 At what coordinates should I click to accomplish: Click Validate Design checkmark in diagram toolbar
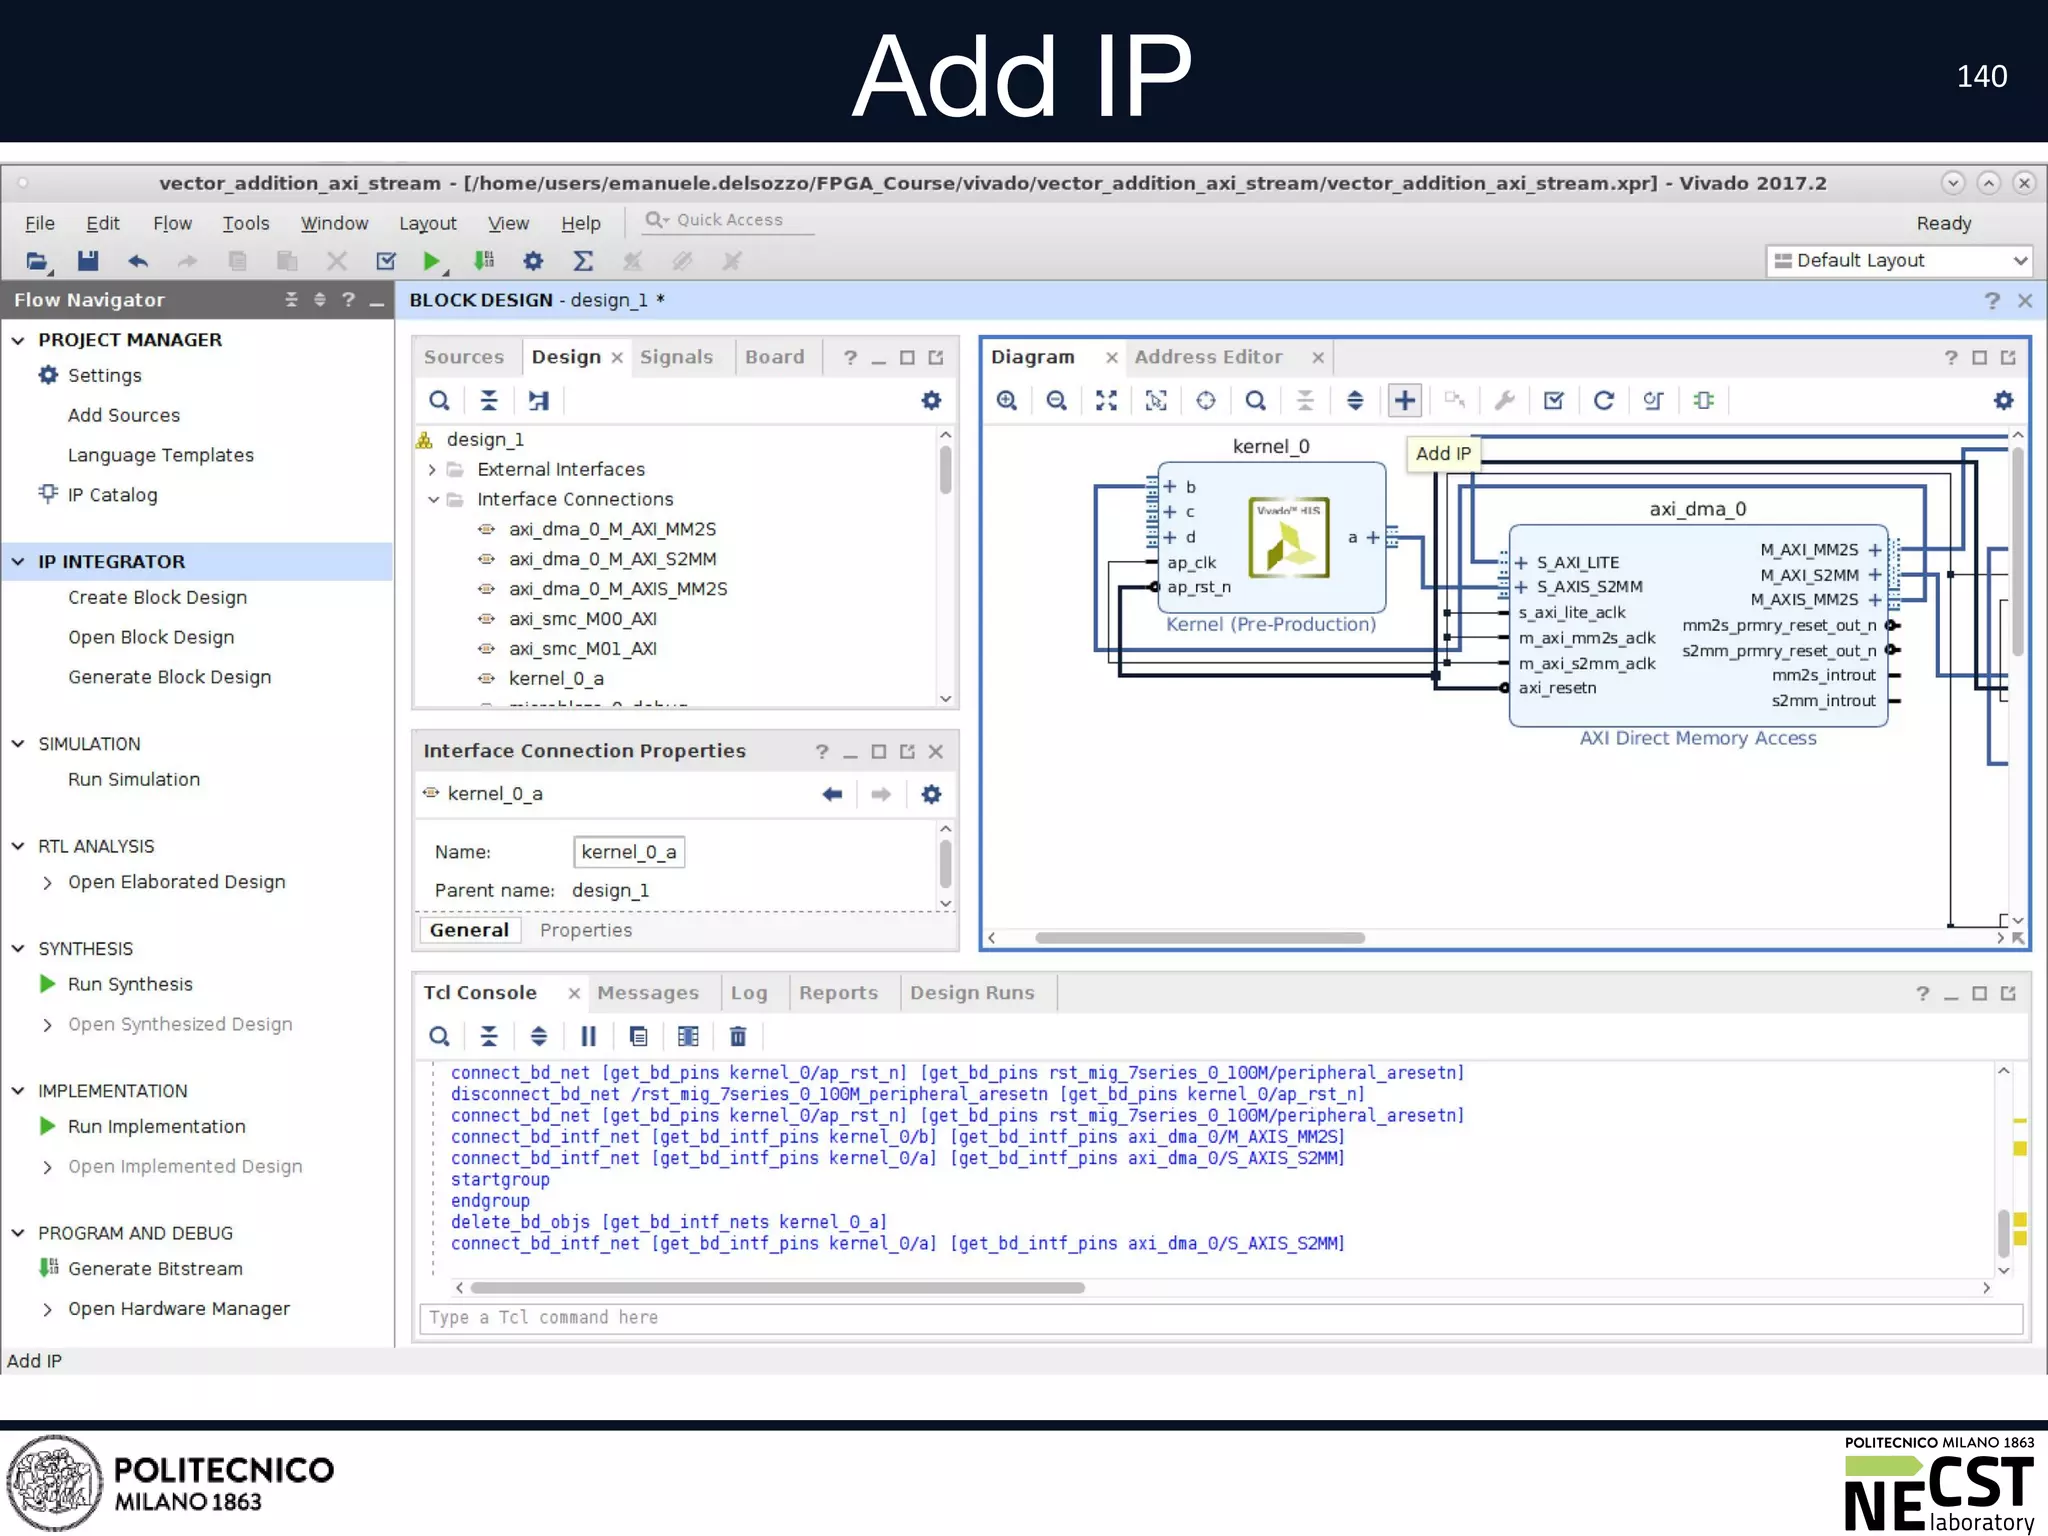coord(1553,401)
